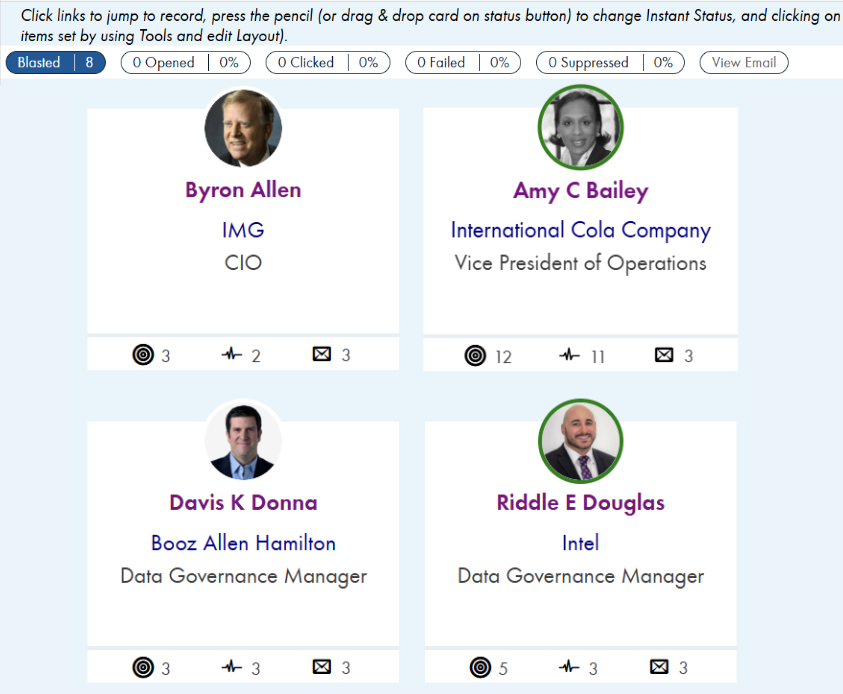
Task: Click target icon on Byron Allen card
Action: pos(143,354)
